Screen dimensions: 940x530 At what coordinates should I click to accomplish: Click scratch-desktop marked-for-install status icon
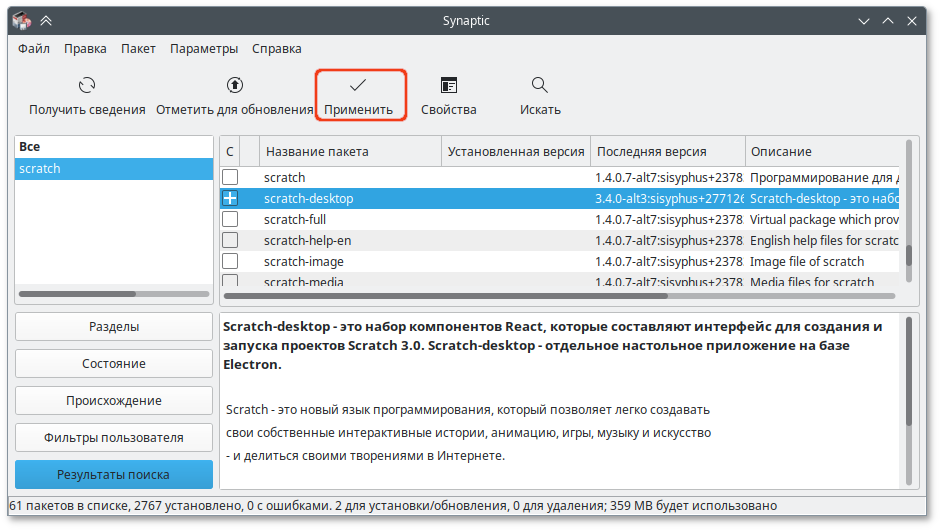pos(230,198)
